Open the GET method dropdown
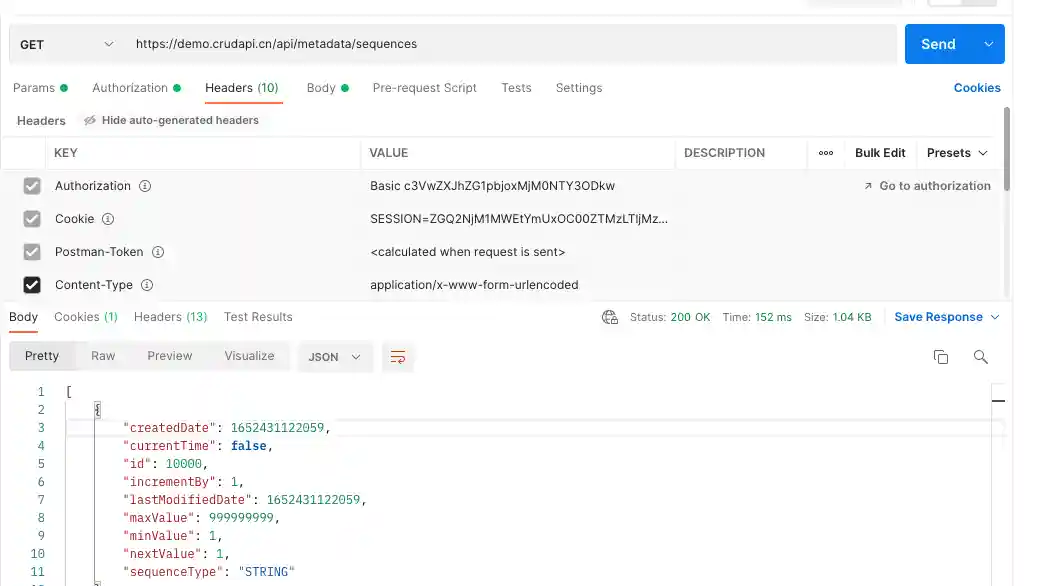Screen dimensions: 1039x586 point(66,44)
